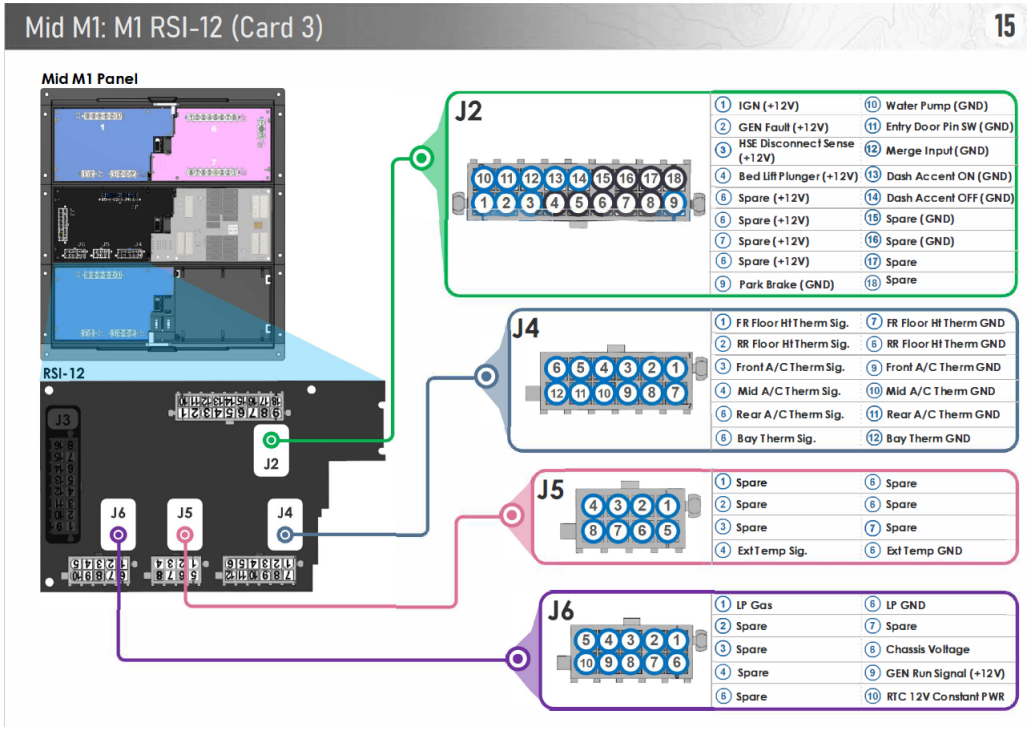
Task: Select 'Mid A/C Therm Sig.' entry
Action: click(789, 391)
